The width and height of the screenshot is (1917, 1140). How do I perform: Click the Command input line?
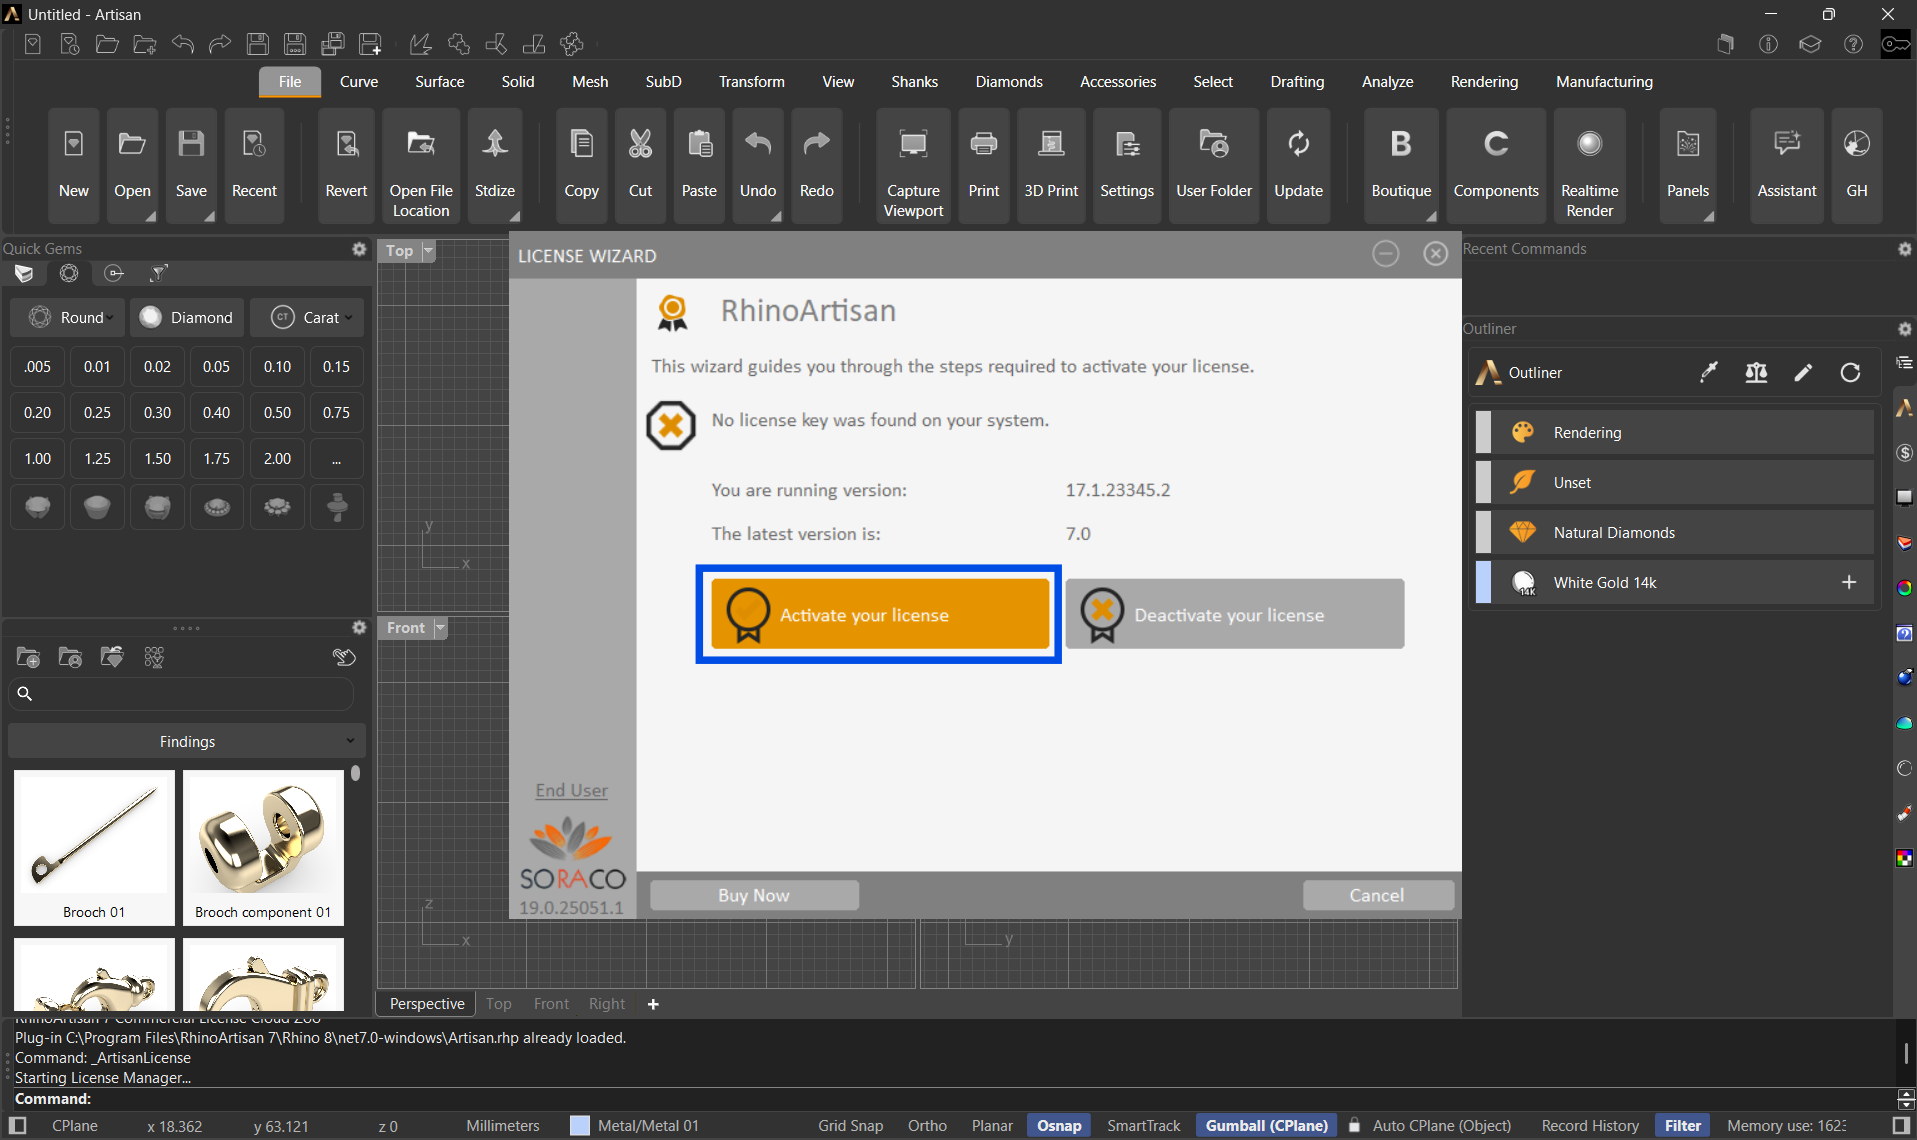950,1098
